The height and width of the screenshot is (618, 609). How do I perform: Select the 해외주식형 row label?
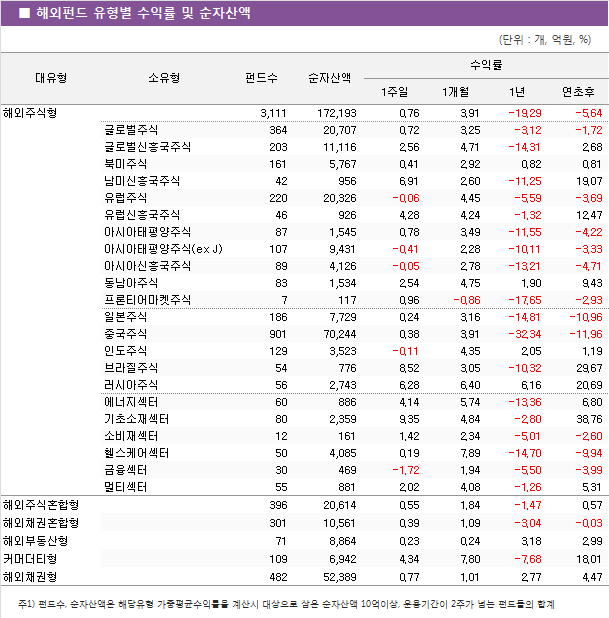(x=30, y=113)
